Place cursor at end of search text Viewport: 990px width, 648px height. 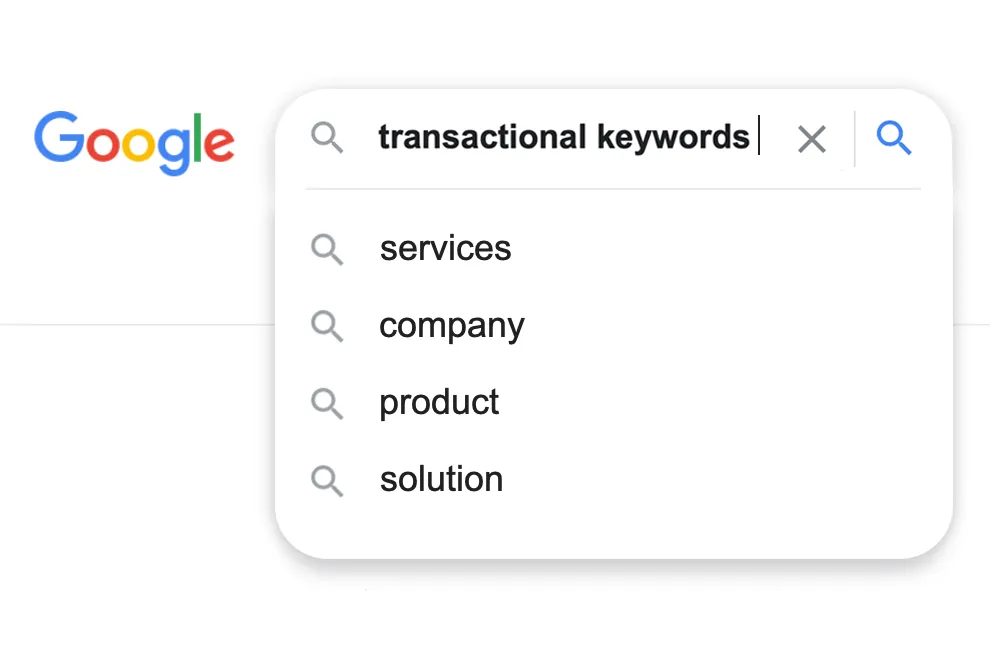(x=758, y=137)
